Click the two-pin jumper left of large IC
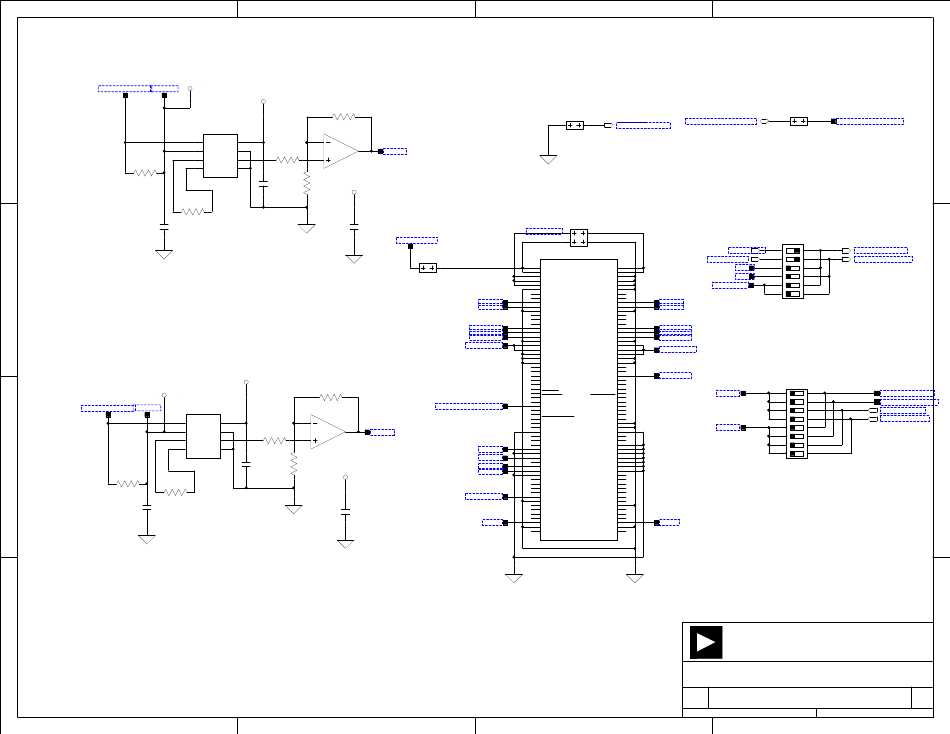This screenshot has width=950, height=734. pyautogui.click(x=428, y=268)
